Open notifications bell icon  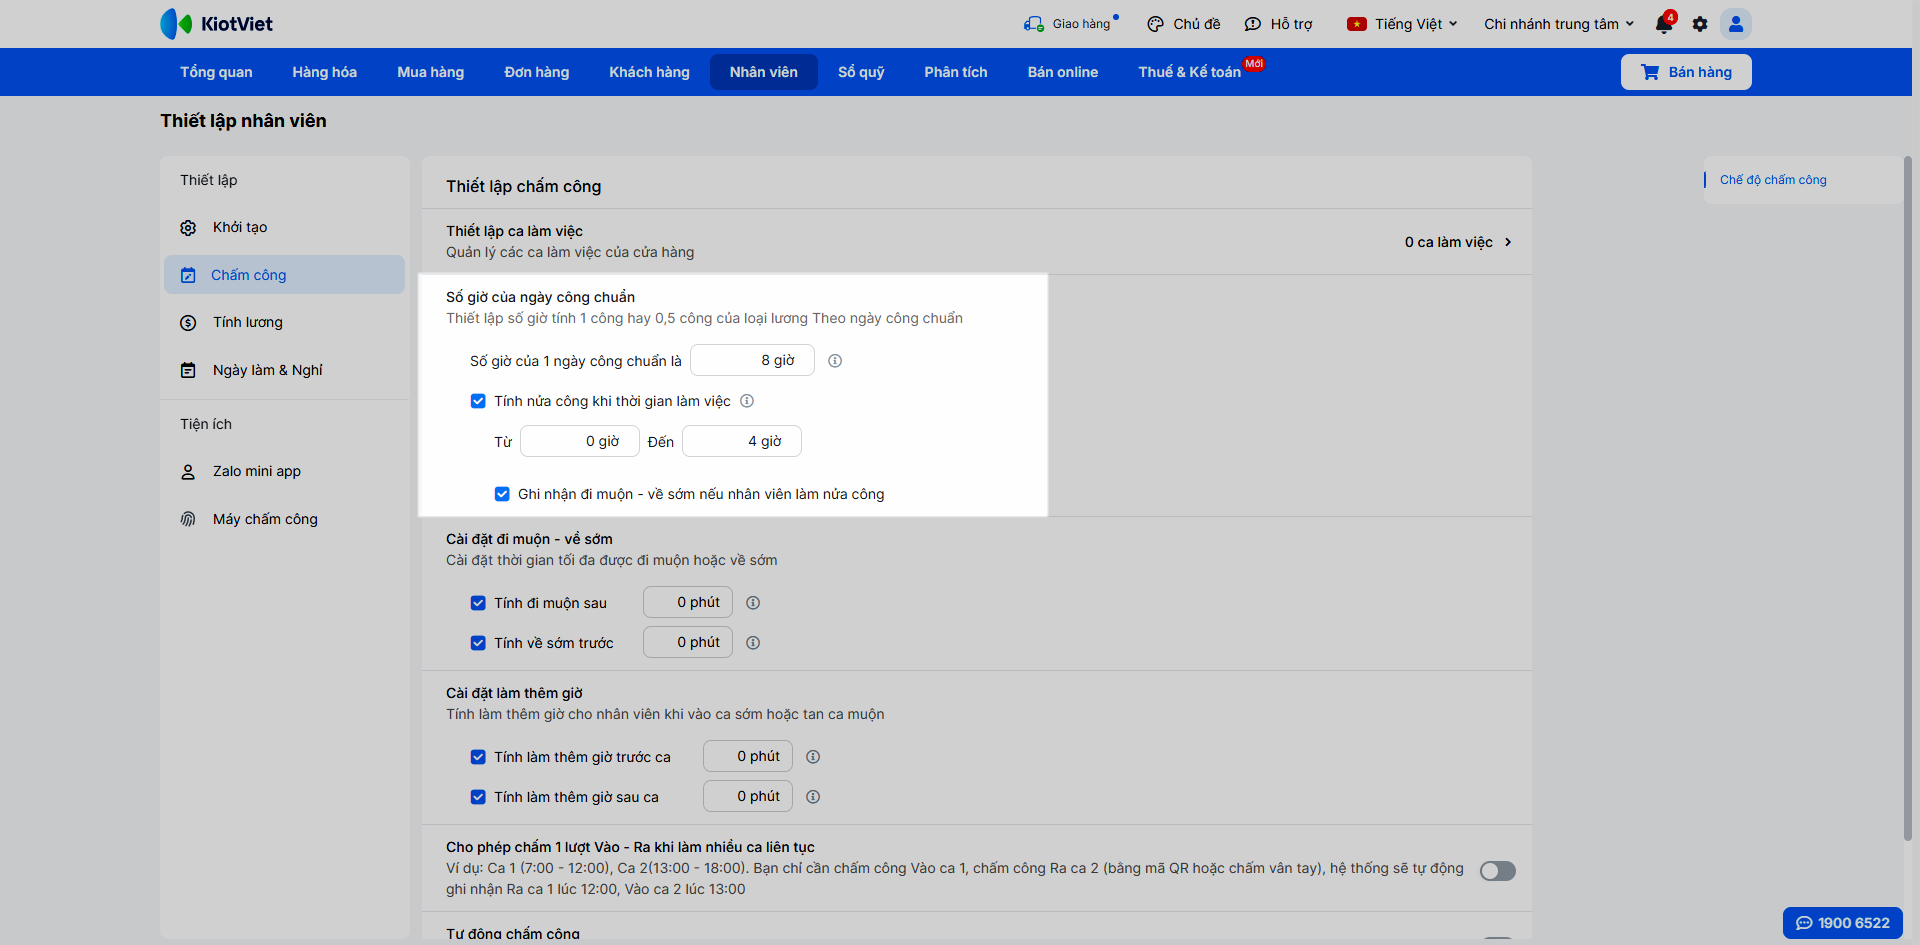pyautogui.click(x=1664, y=23)
